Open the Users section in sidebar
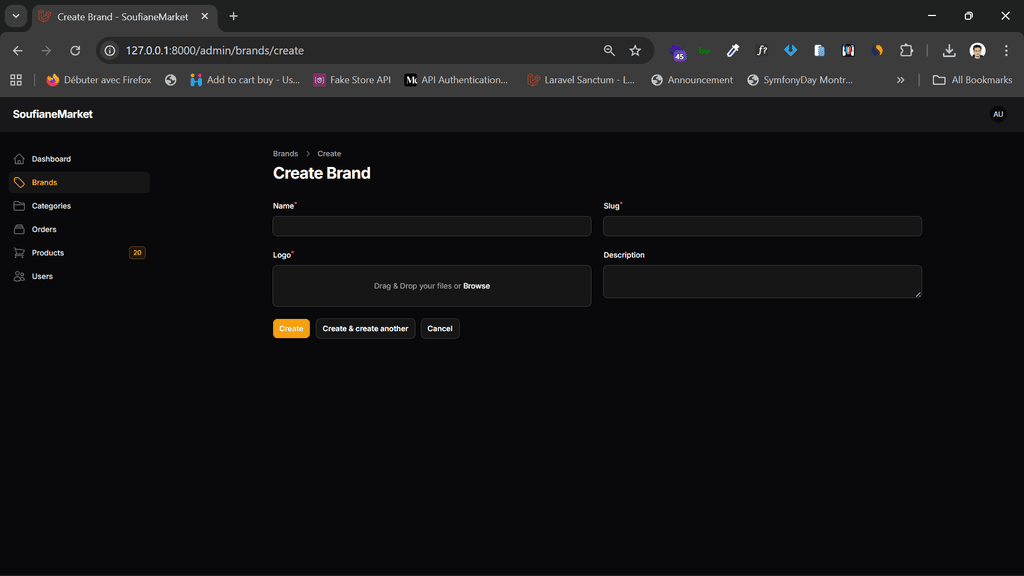Viewport: 1024px width, 576px height. [42, 276]
